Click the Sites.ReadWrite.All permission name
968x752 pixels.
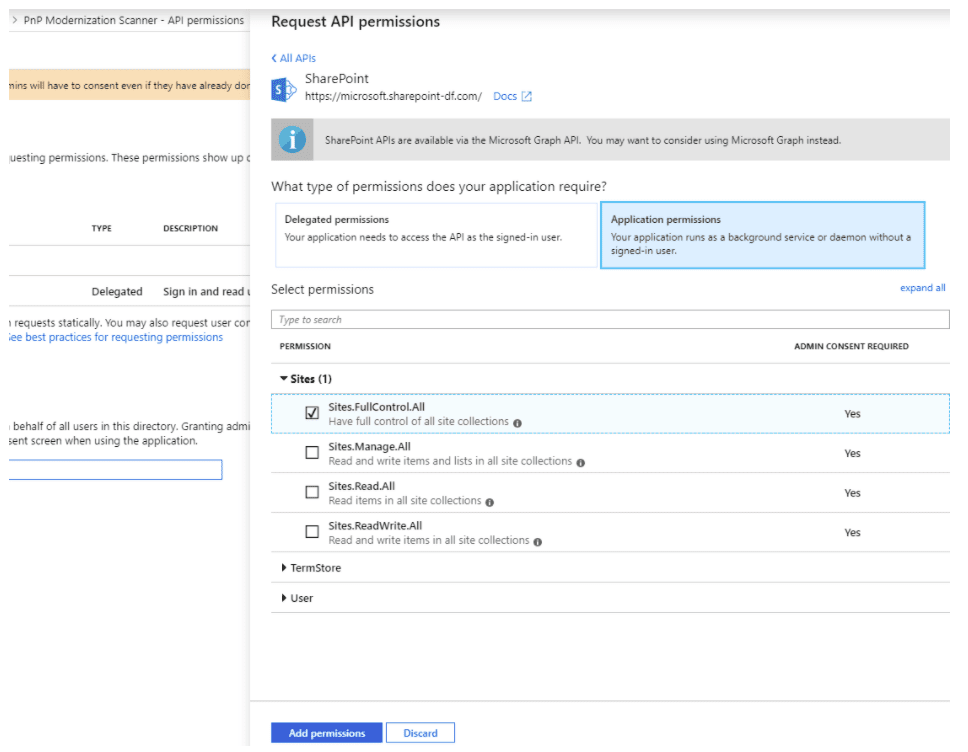click(x=375, y=525)
